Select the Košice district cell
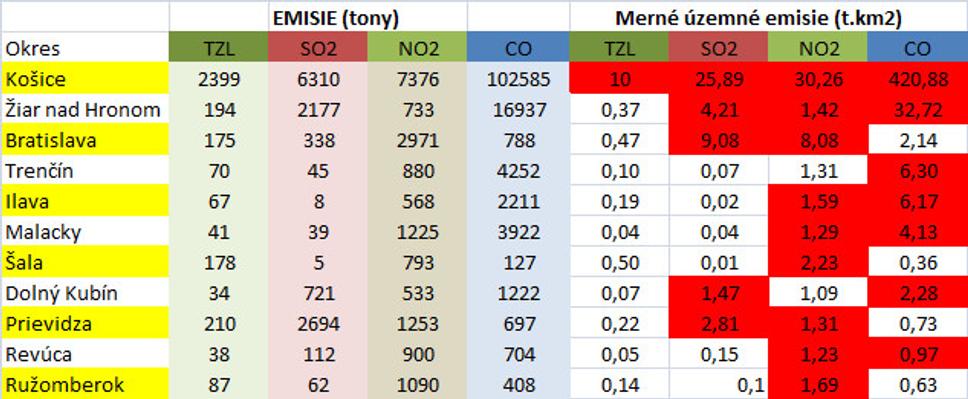The width and height of the screenshot is (968, 399). coord(85,79)
